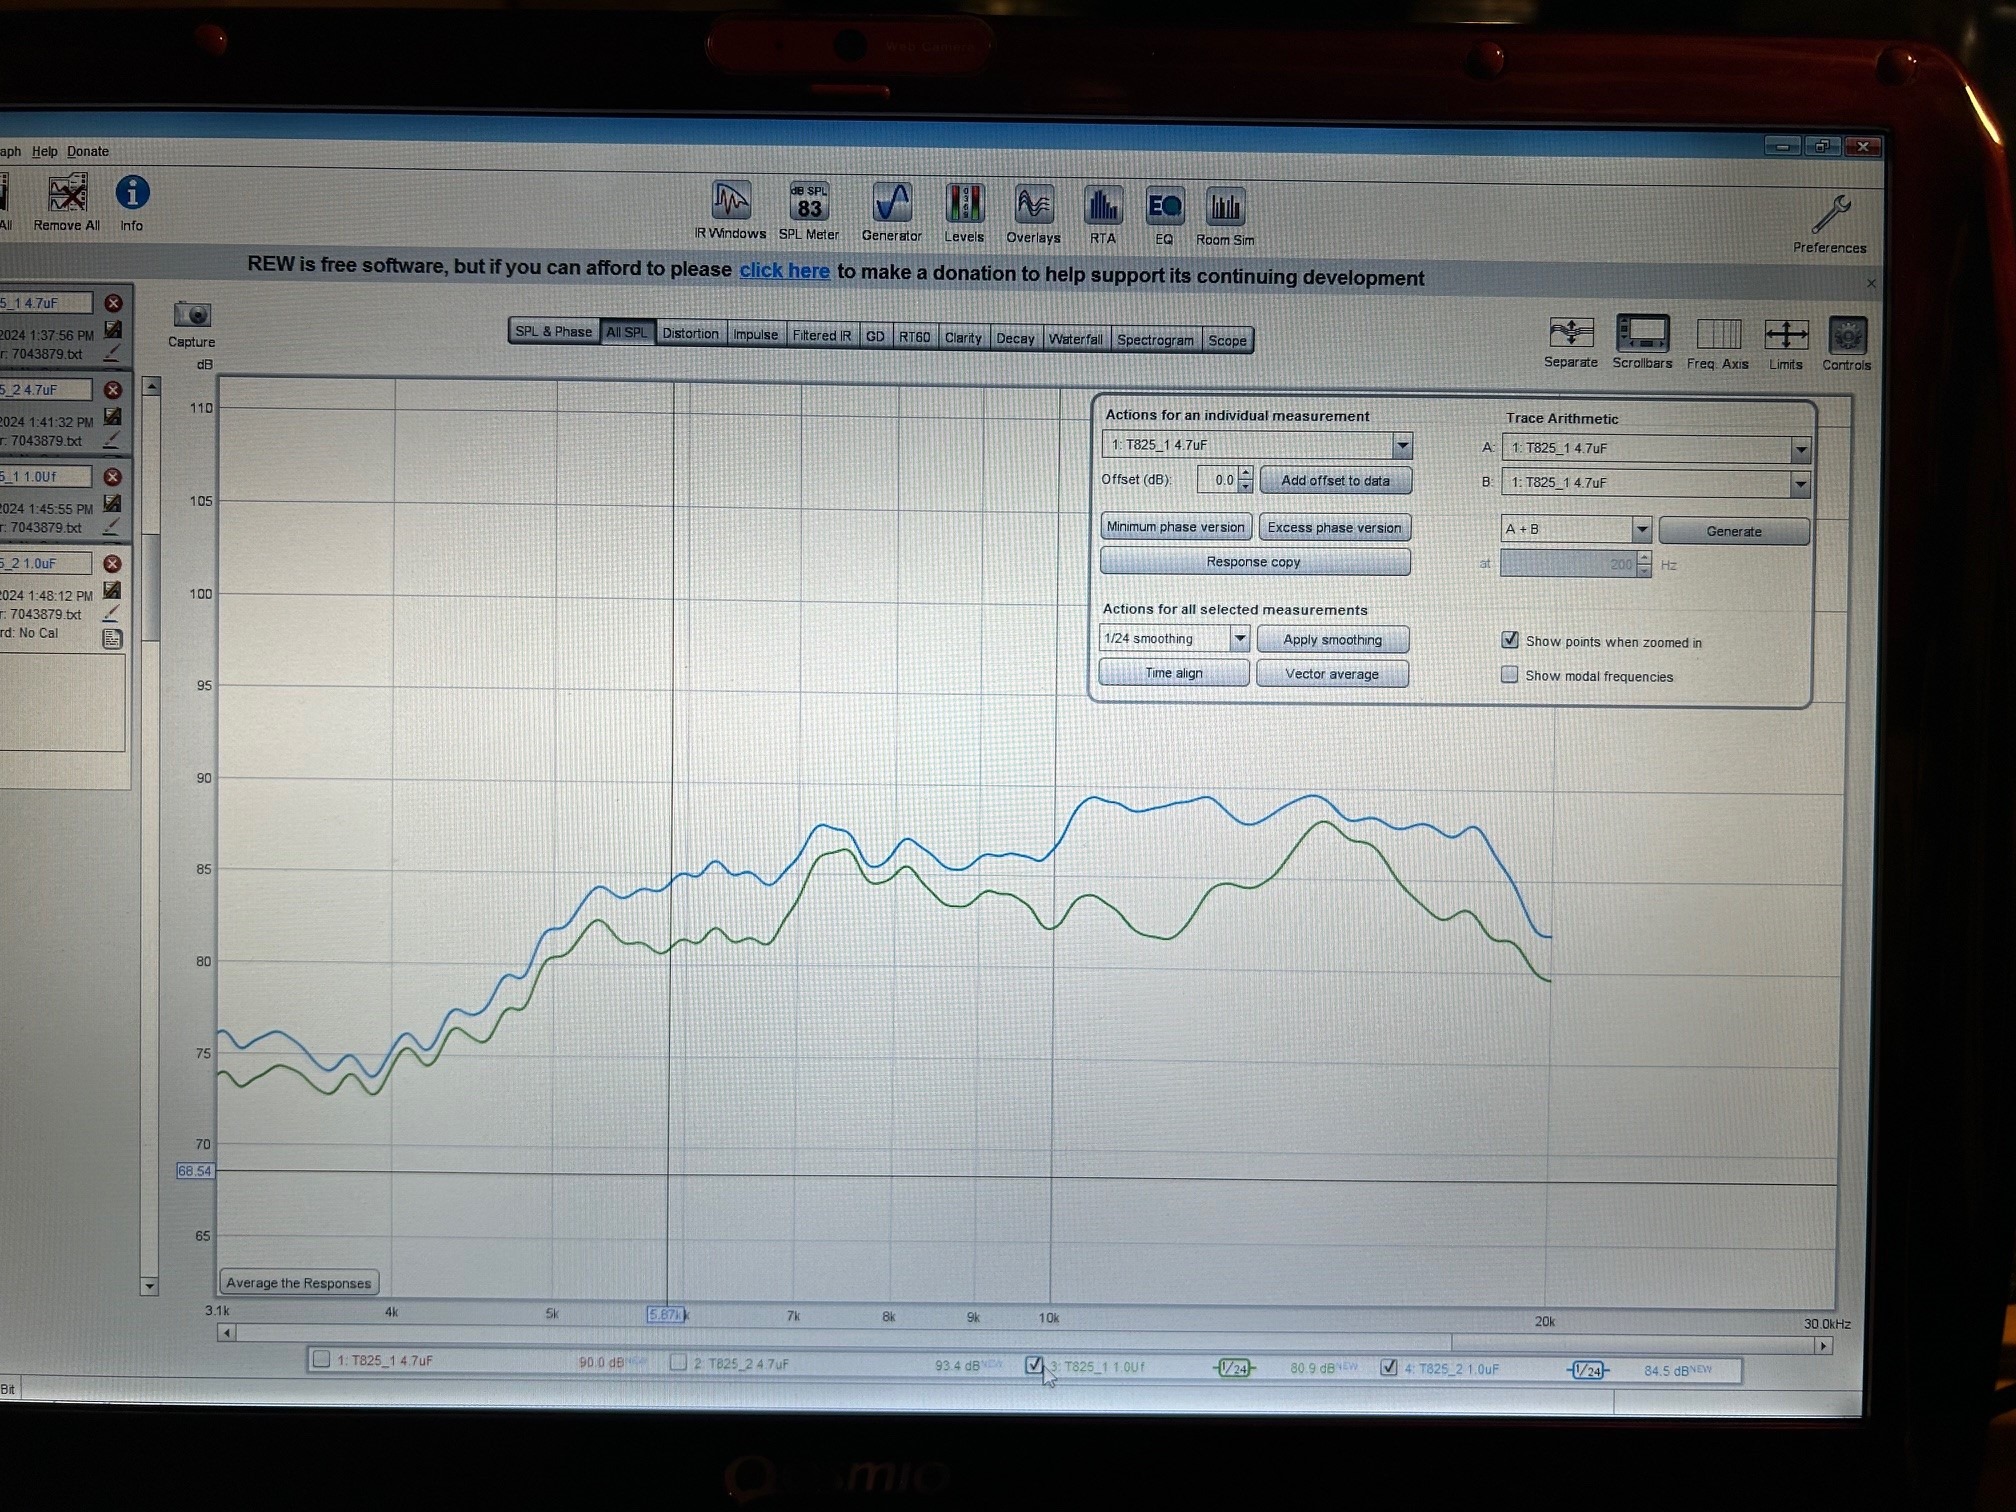Enable Show modal frequencies
The image size is (2016, 1512).
click(x=1510, y=675)
